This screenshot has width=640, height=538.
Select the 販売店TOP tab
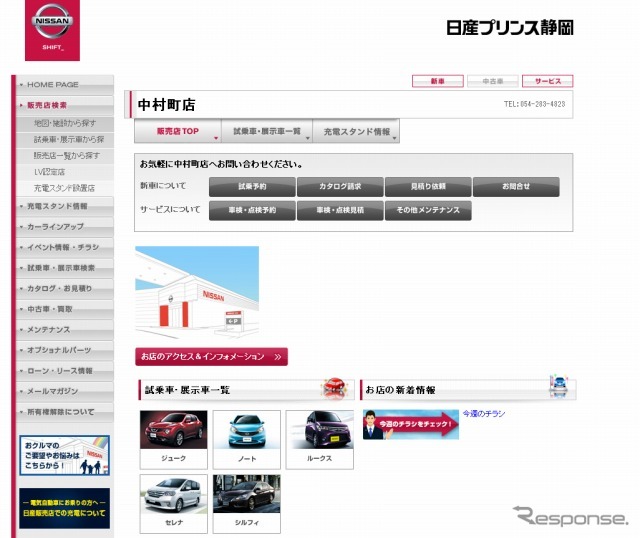(178, 131)
